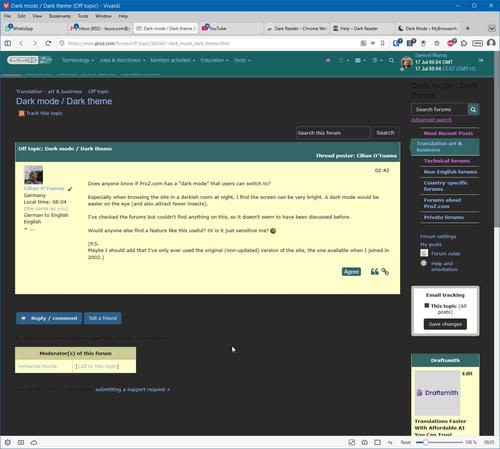Adjust the page zoom slider in status bar

point(440,442)
